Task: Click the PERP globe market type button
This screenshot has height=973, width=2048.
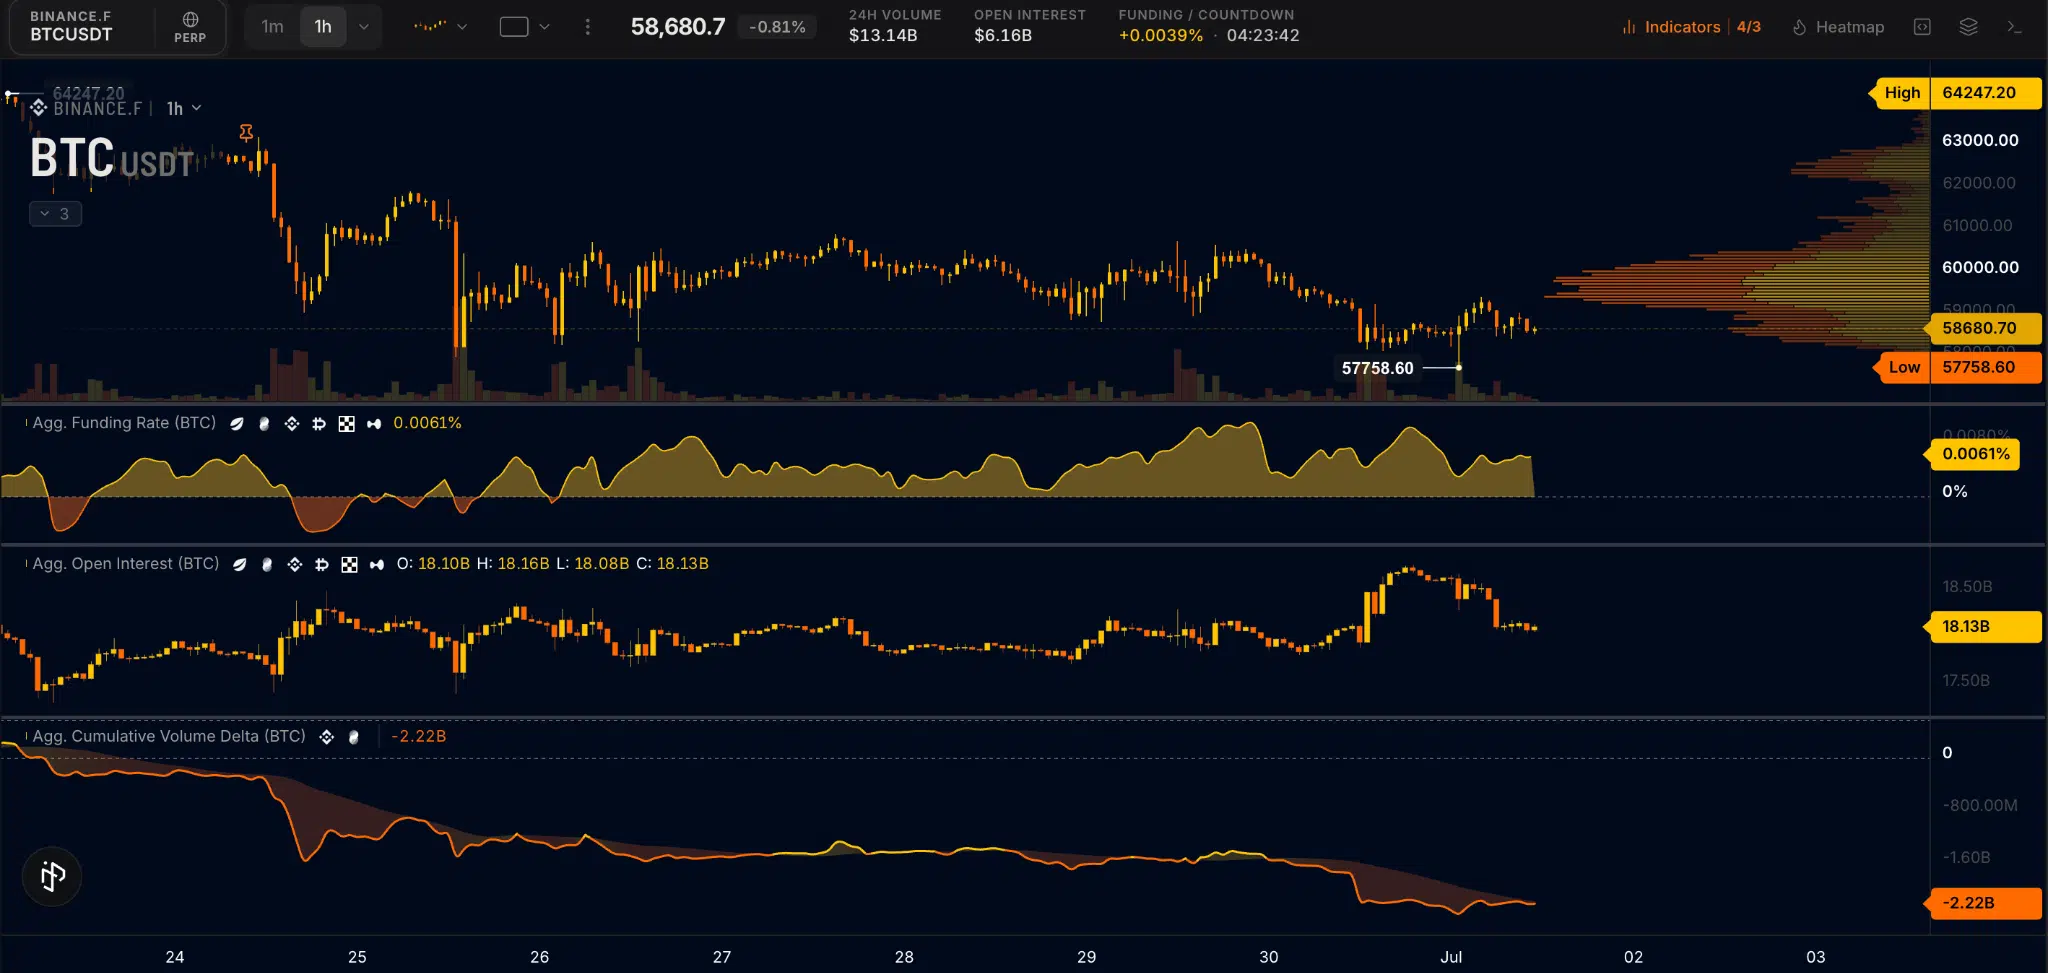Action: click(x=190, y=27)
